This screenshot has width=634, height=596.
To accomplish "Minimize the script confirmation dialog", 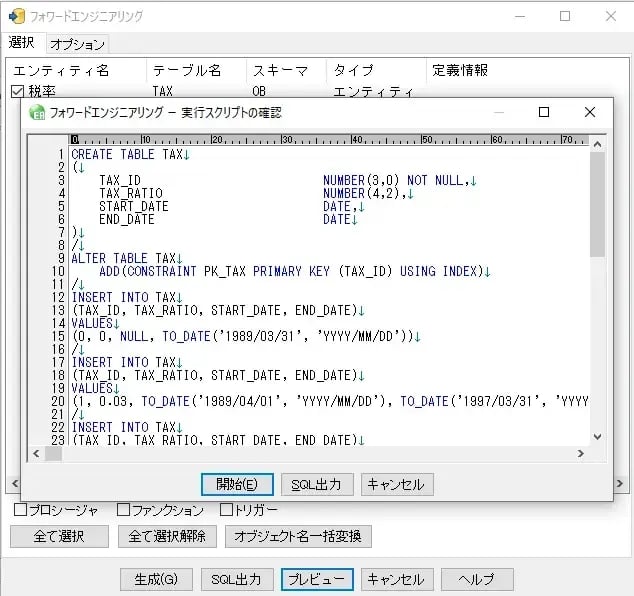I will pos(498,112).
